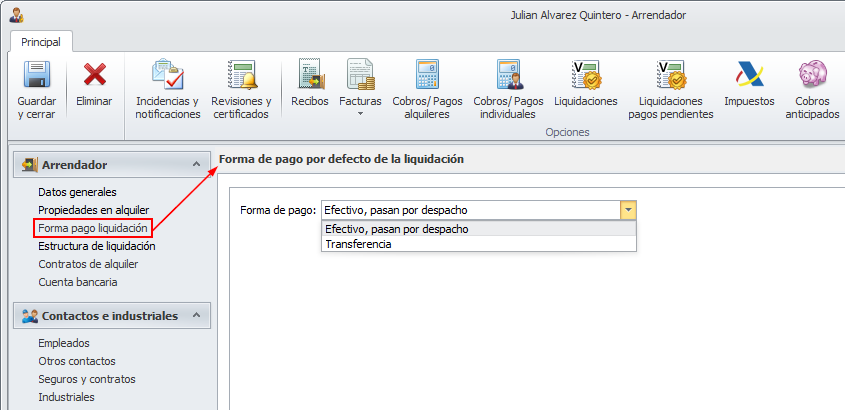Switch to the Principal tab

click(41, 41)
